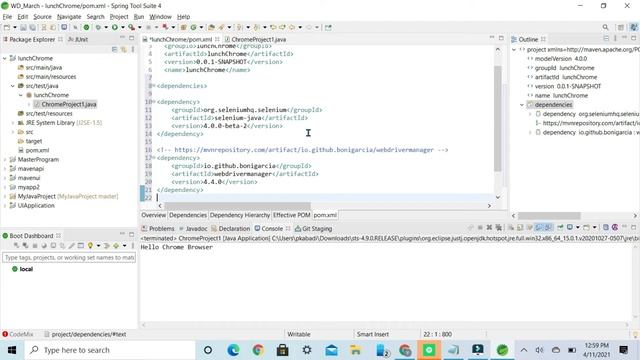
Task: Switch to the Dependencies pom tab
Action: [x=188, y=215]
